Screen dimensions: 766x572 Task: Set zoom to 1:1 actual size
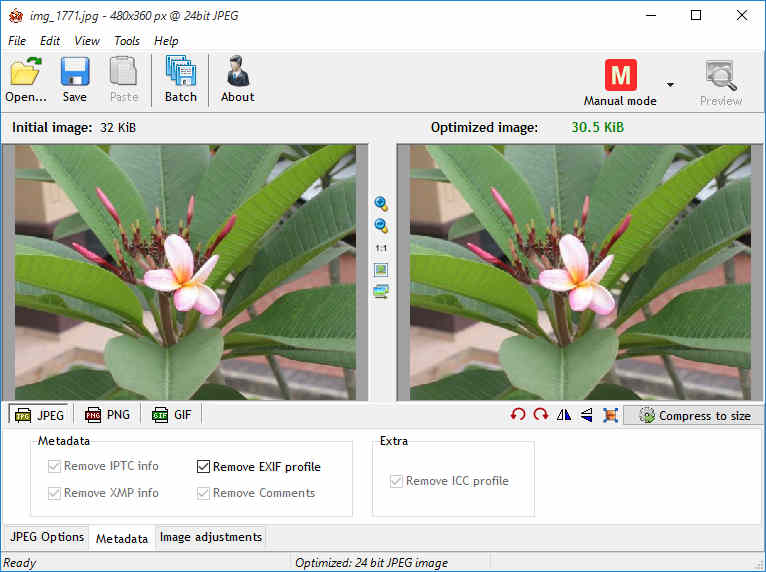[381, 248]
